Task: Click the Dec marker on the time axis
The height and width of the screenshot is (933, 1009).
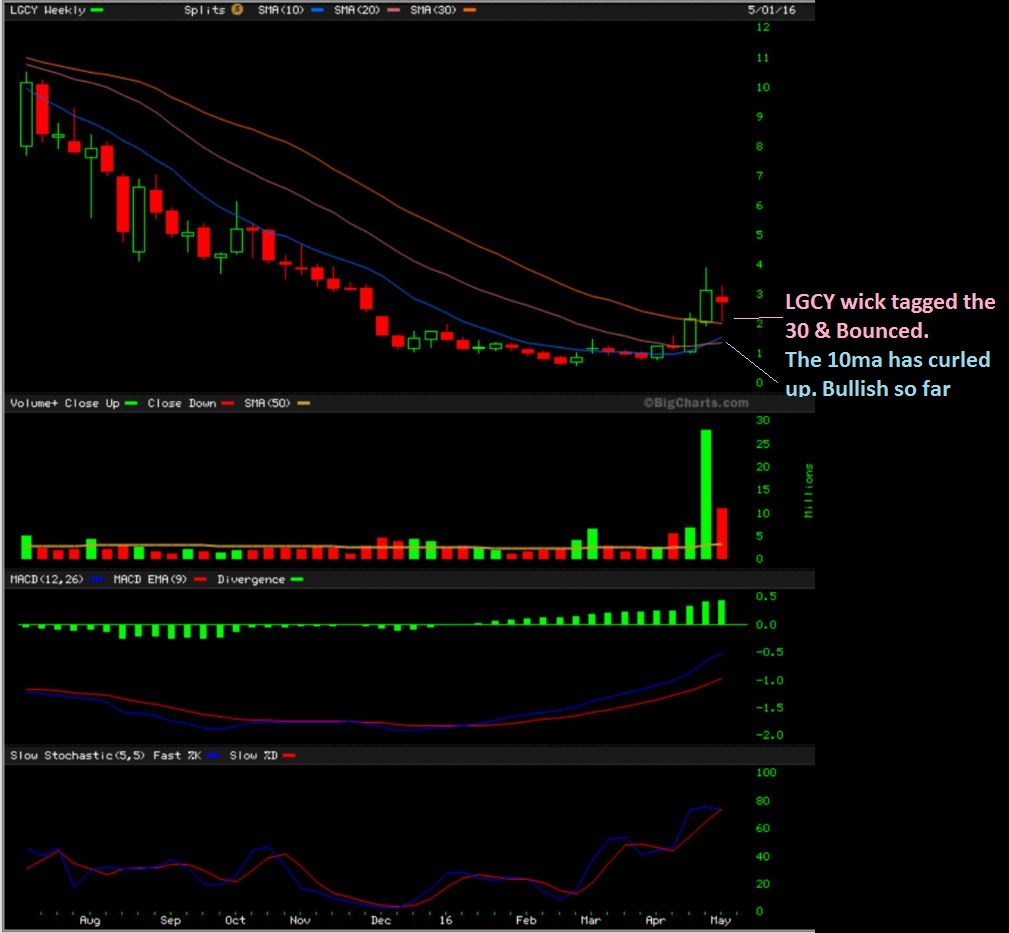Action: (x=381, y=919)
